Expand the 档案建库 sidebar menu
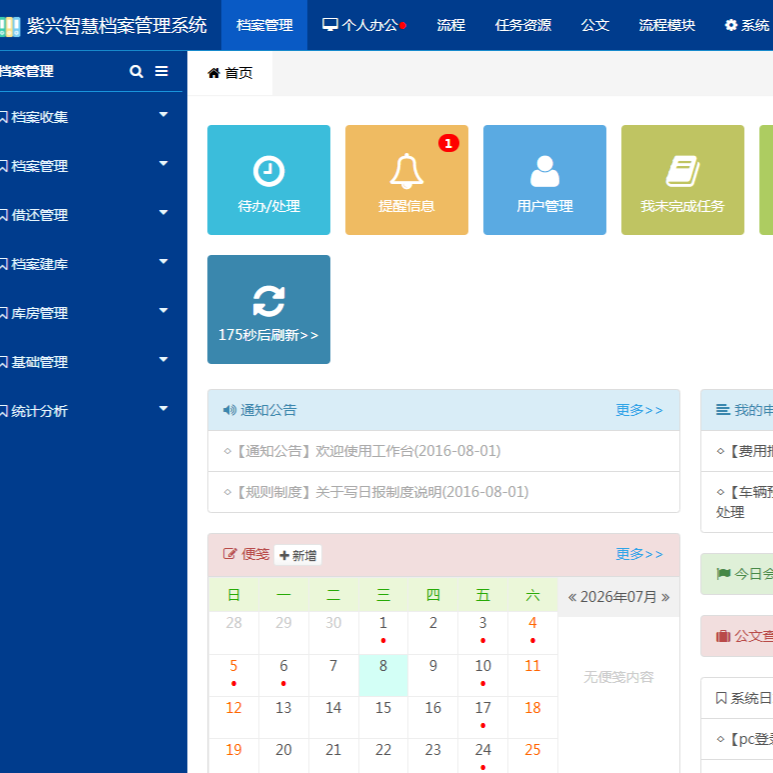This screenshot has width=773, height=773. click(164, 261)
